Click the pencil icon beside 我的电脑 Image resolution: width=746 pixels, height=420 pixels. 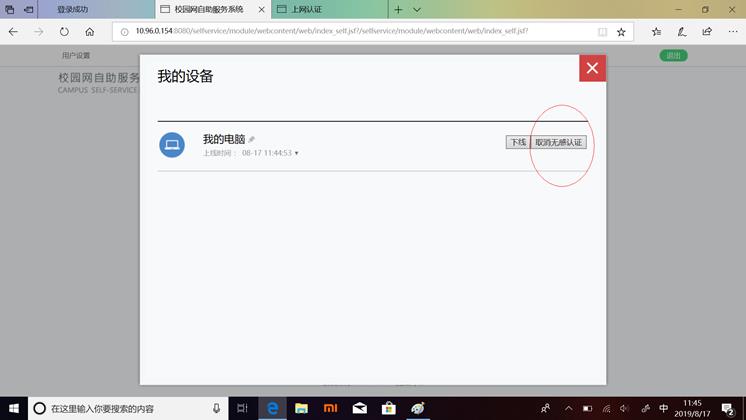tap(252, 140)
